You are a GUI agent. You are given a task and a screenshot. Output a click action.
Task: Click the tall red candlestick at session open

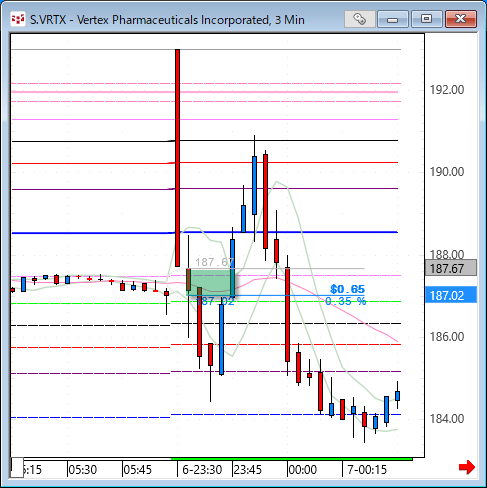point(177,158)
